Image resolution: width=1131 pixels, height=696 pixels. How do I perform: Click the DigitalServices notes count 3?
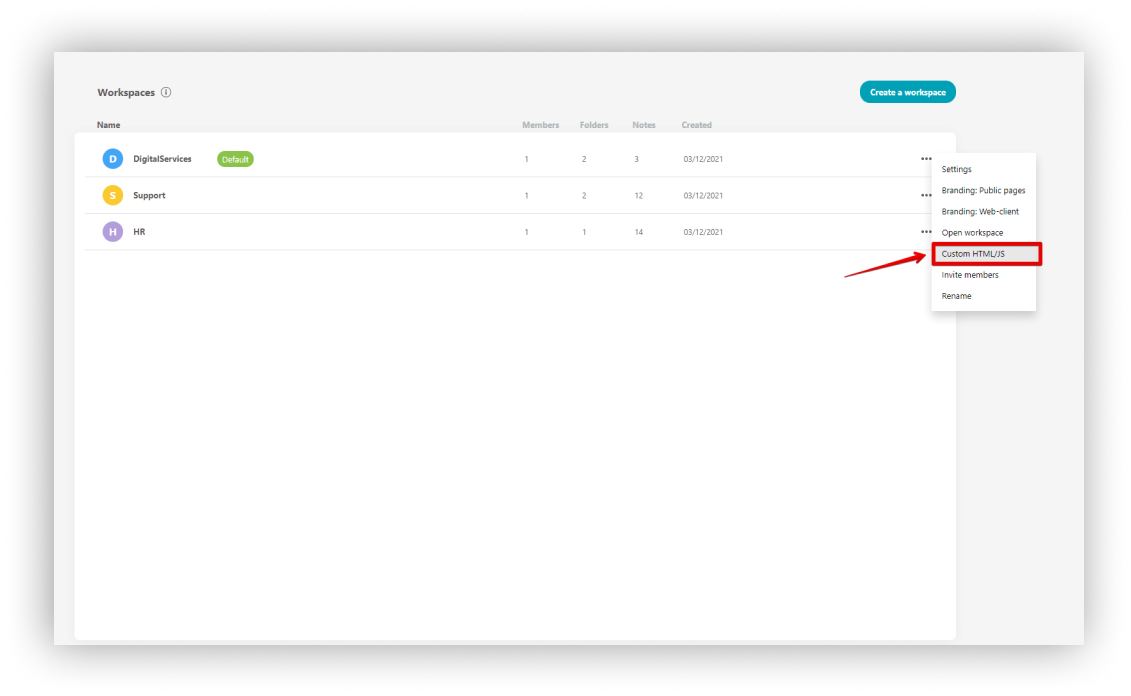click(636, 159)
